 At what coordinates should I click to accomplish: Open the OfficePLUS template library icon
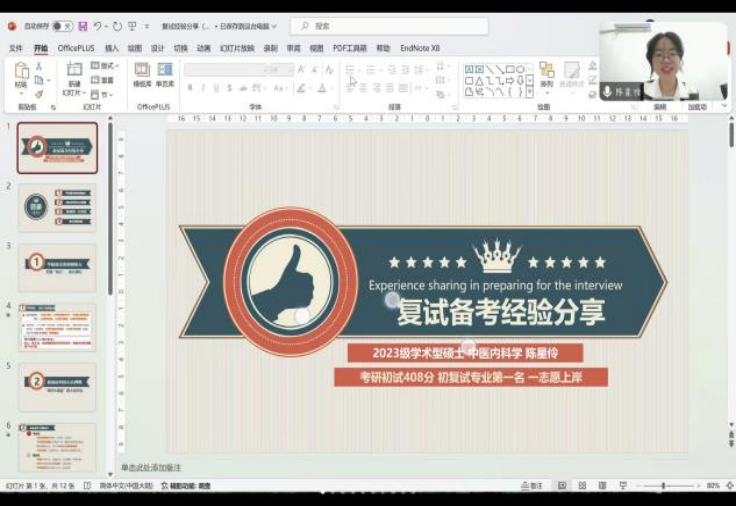coord(142,75)
